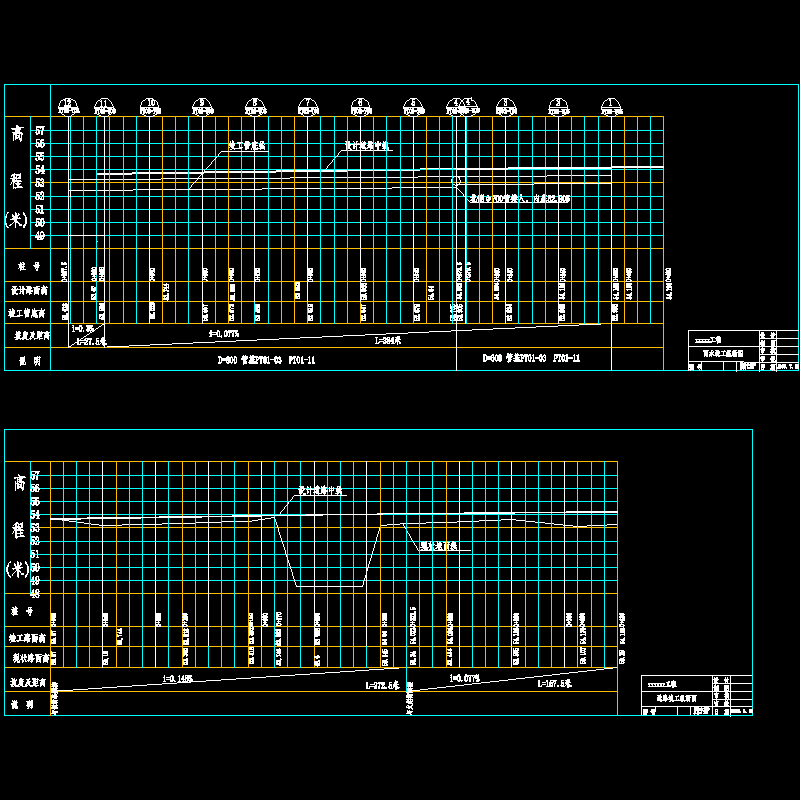Select the 施工管底线 leader annotation
The image size is (800, 800).
coord(247,146)
